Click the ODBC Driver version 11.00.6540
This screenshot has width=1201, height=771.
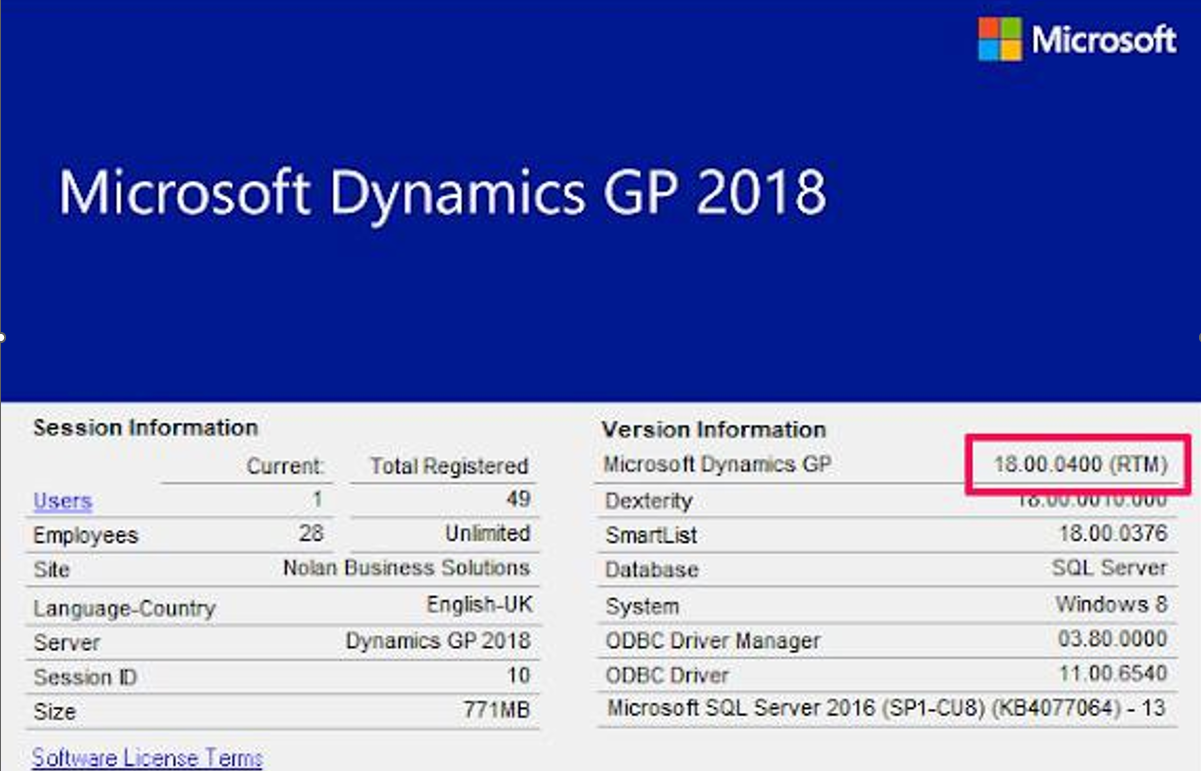pyautogui.click(x=1112, y=674)
